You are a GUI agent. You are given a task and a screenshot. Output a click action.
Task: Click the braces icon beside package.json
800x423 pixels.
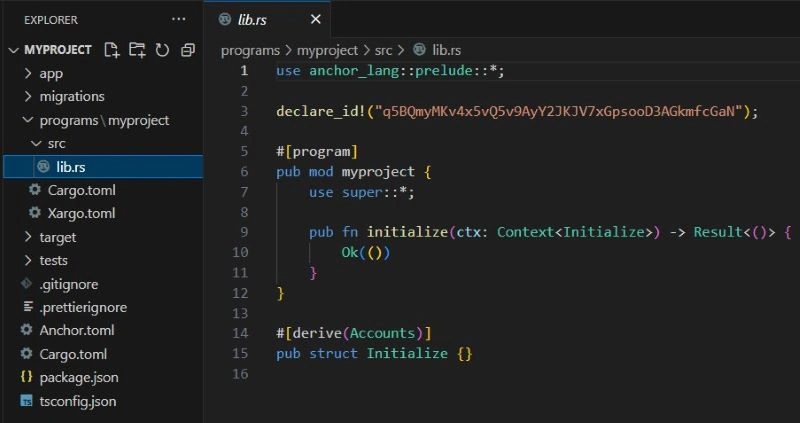(27, 377)
